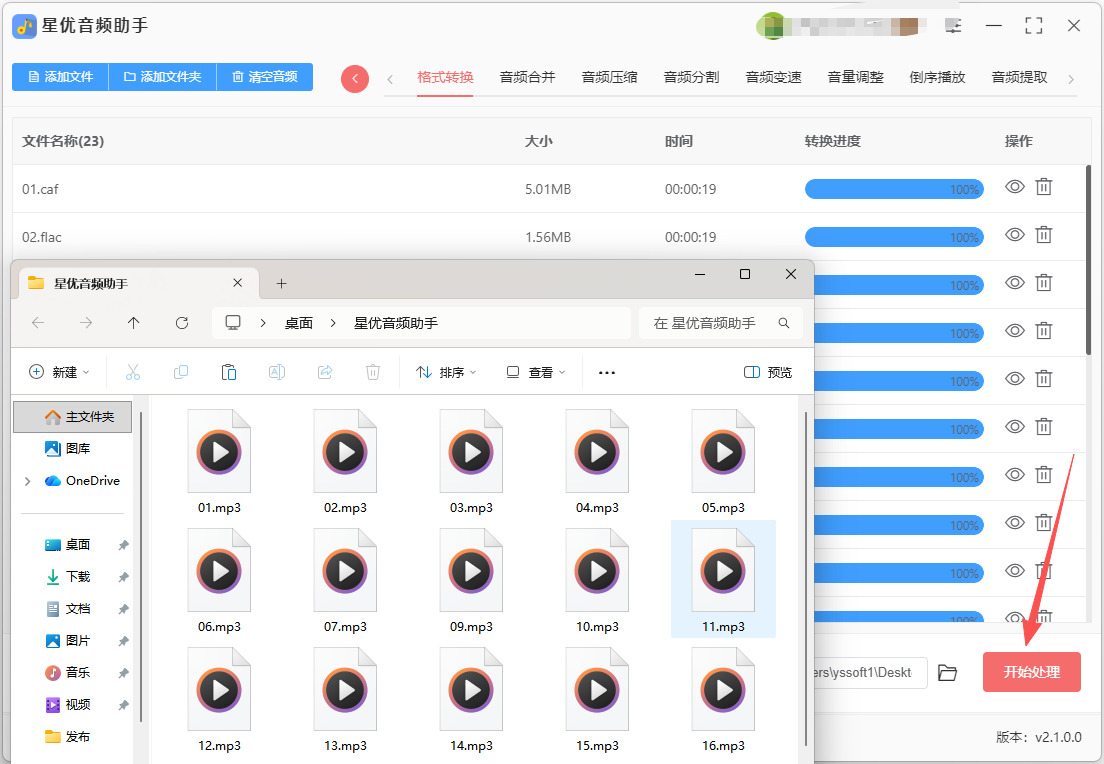Click the Share icon in Explorer toolbar
This screenshot has height=764, width=1104.
tap(325, 372)
